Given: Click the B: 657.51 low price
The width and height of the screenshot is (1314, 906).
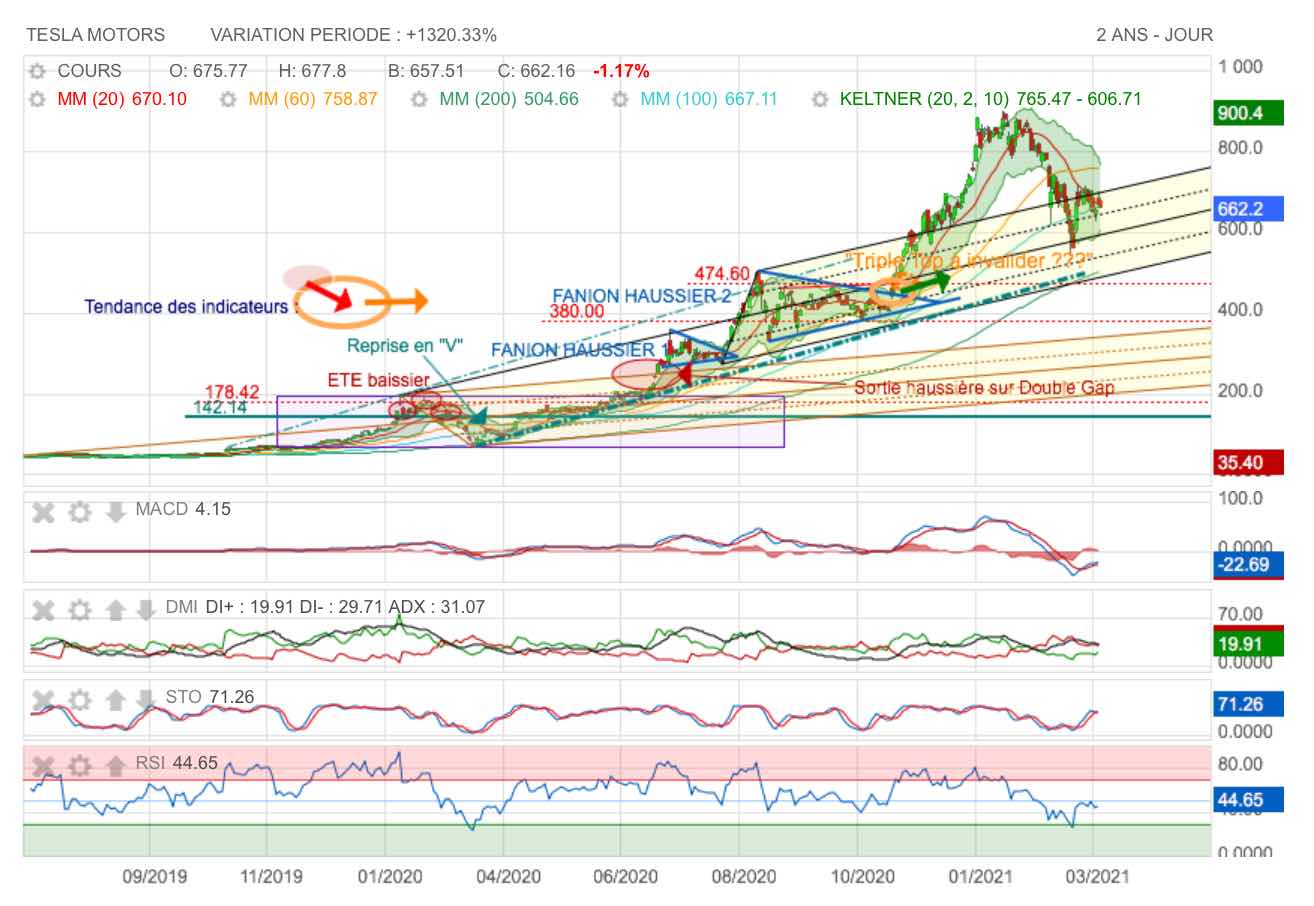Looking at the screenshot, I should click(x=426, y=72).
